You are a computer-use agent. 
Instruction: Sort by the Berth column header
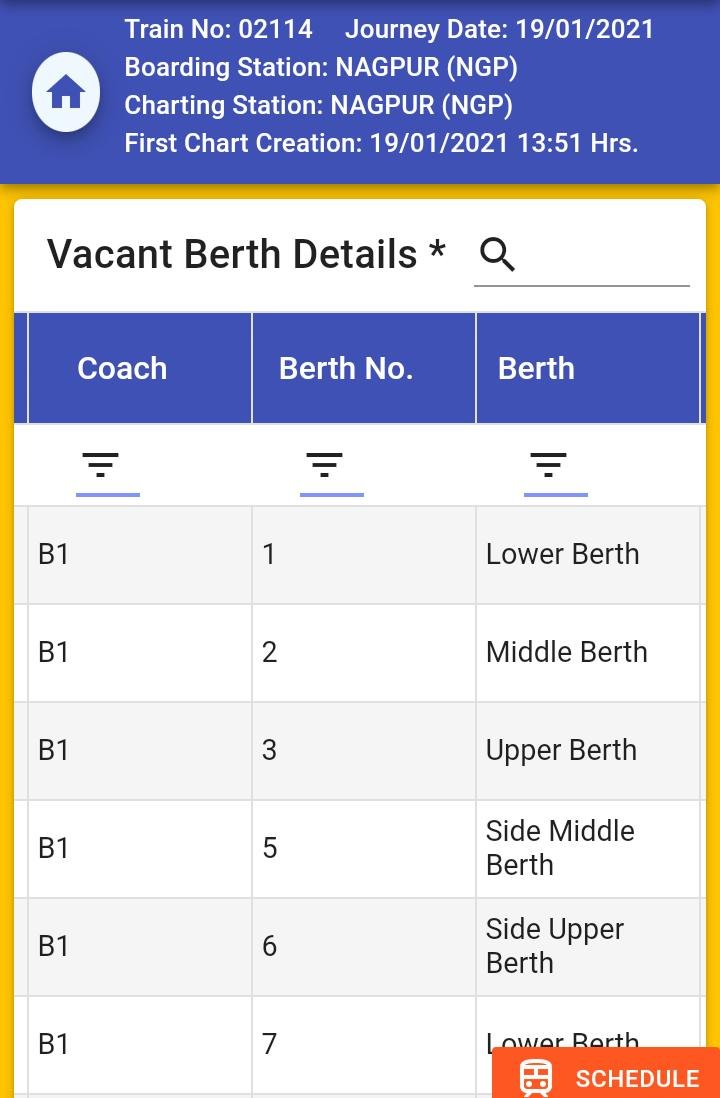pyautogui.click(x=536, y=368)
